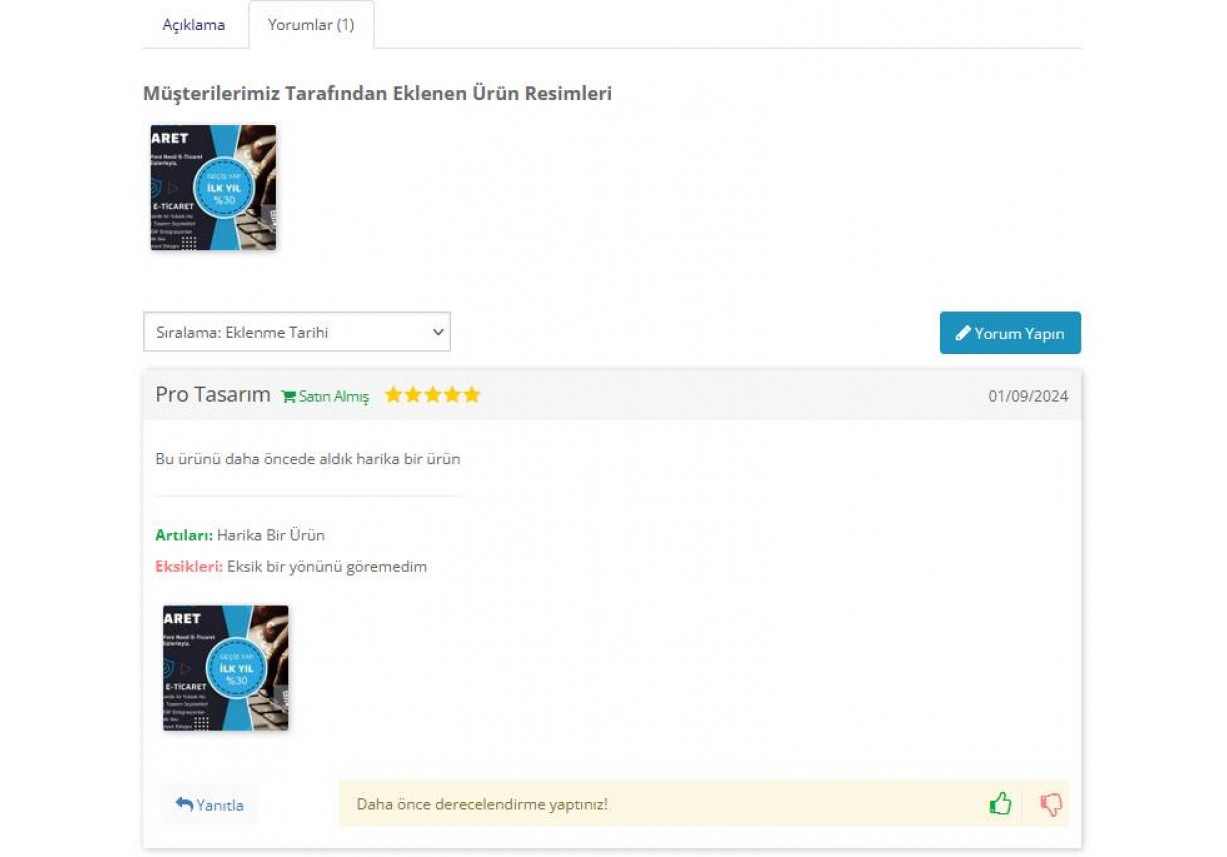Click the image attached inside Pro Tasarım's review
Image resolution: width=1227 pixels, height=857 pixels.
(x=225, y=668)
